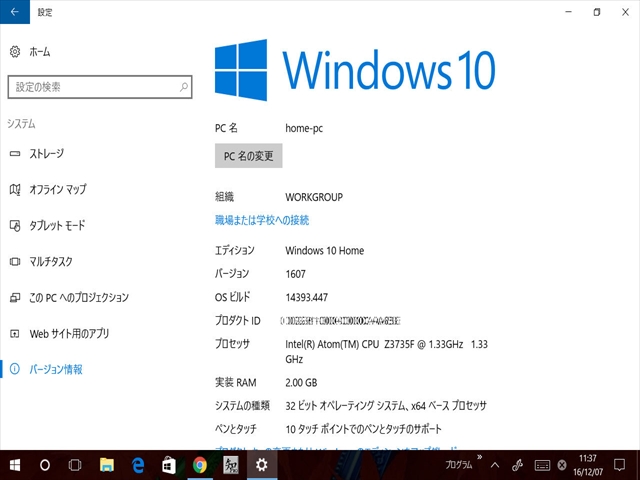This screenshot has width=640, height=480.
Task: Click the Connect to work or school link
Action: click(262, 220)
